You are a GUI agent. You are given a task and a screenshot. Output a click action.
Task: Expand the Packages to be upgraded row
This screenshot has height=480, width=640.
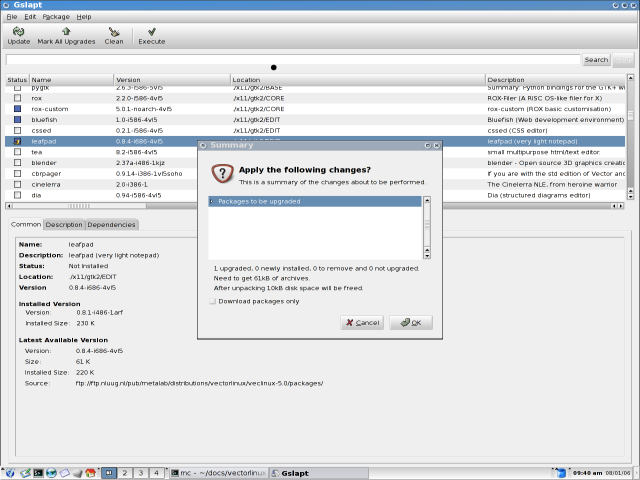click(213, 202)
